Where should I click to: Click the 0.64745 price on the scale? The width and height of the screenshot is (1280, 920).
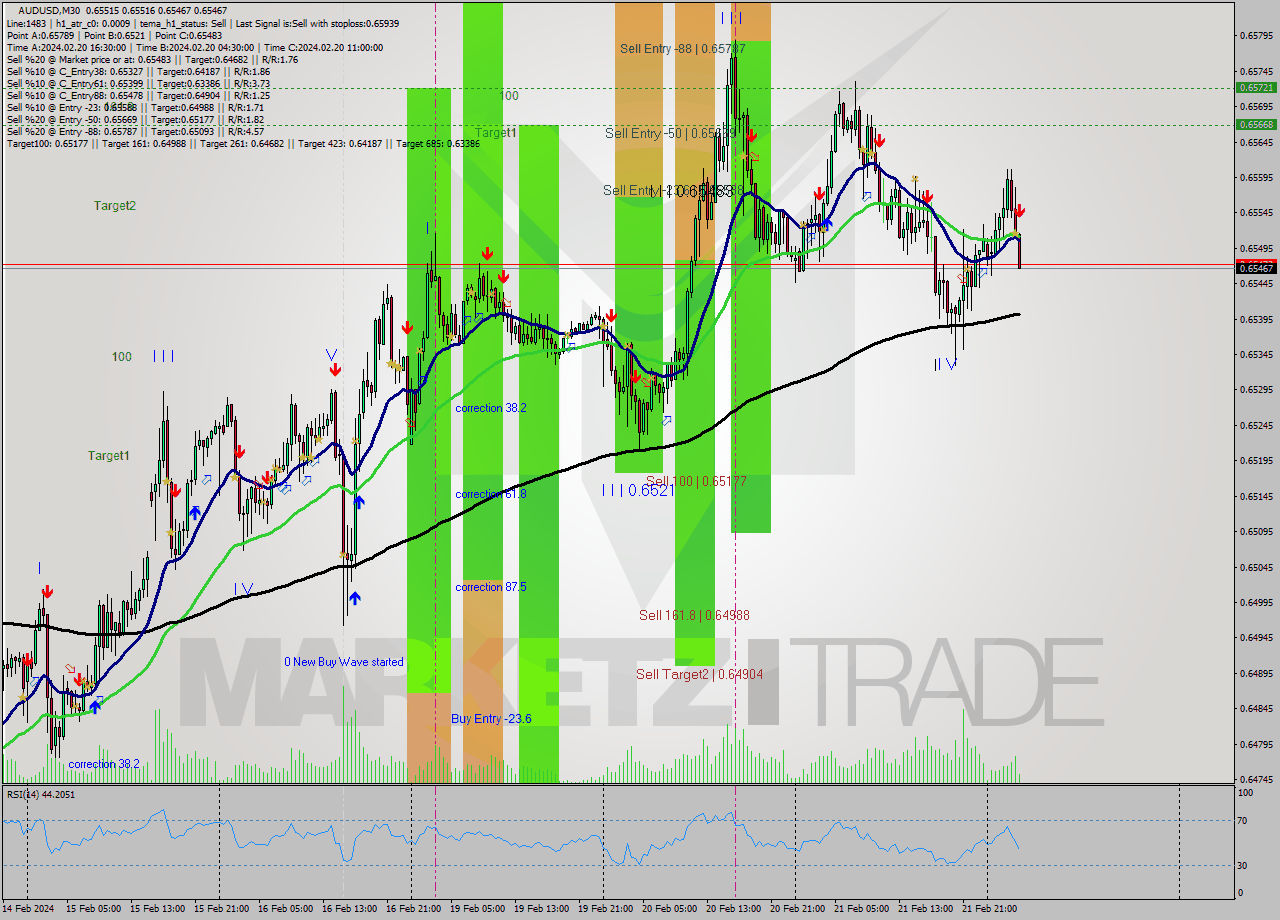[x=1256, y=779]
